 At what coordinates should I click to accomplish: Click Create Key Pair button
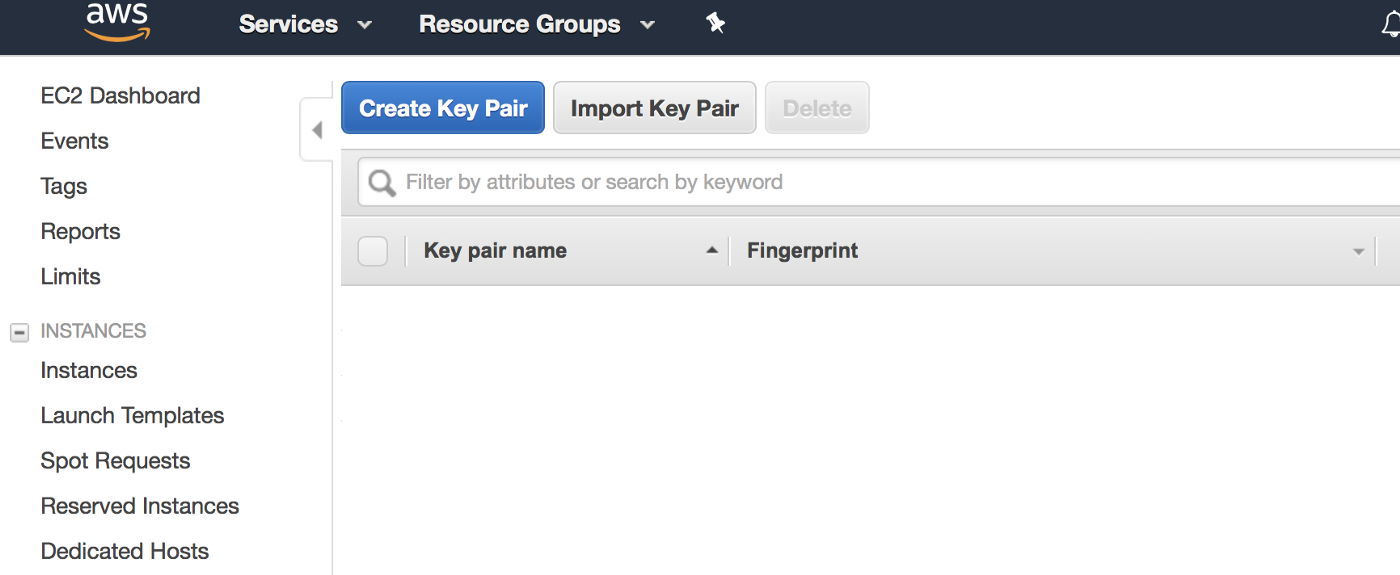click(443, 108)
